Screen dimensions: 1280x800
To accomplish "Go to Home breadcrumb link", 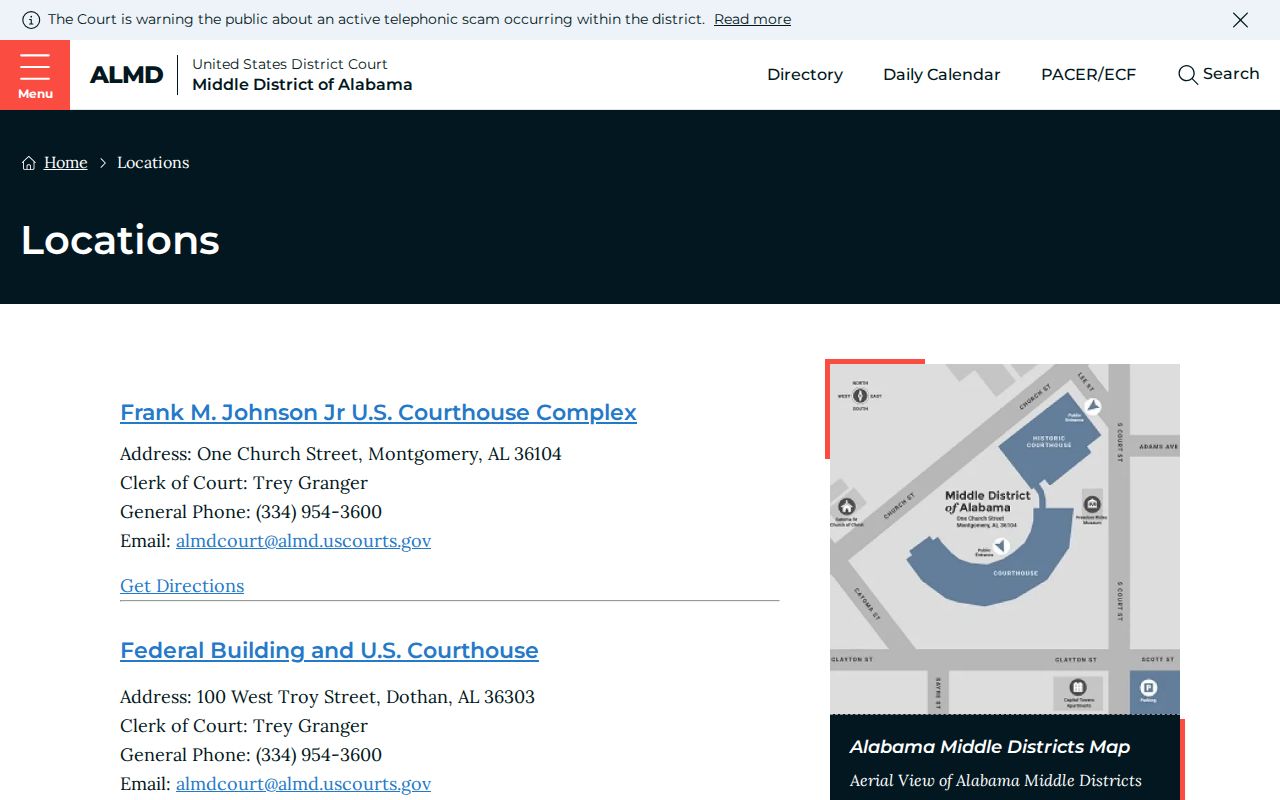I will pyautogui.click(x=66, y=162).
